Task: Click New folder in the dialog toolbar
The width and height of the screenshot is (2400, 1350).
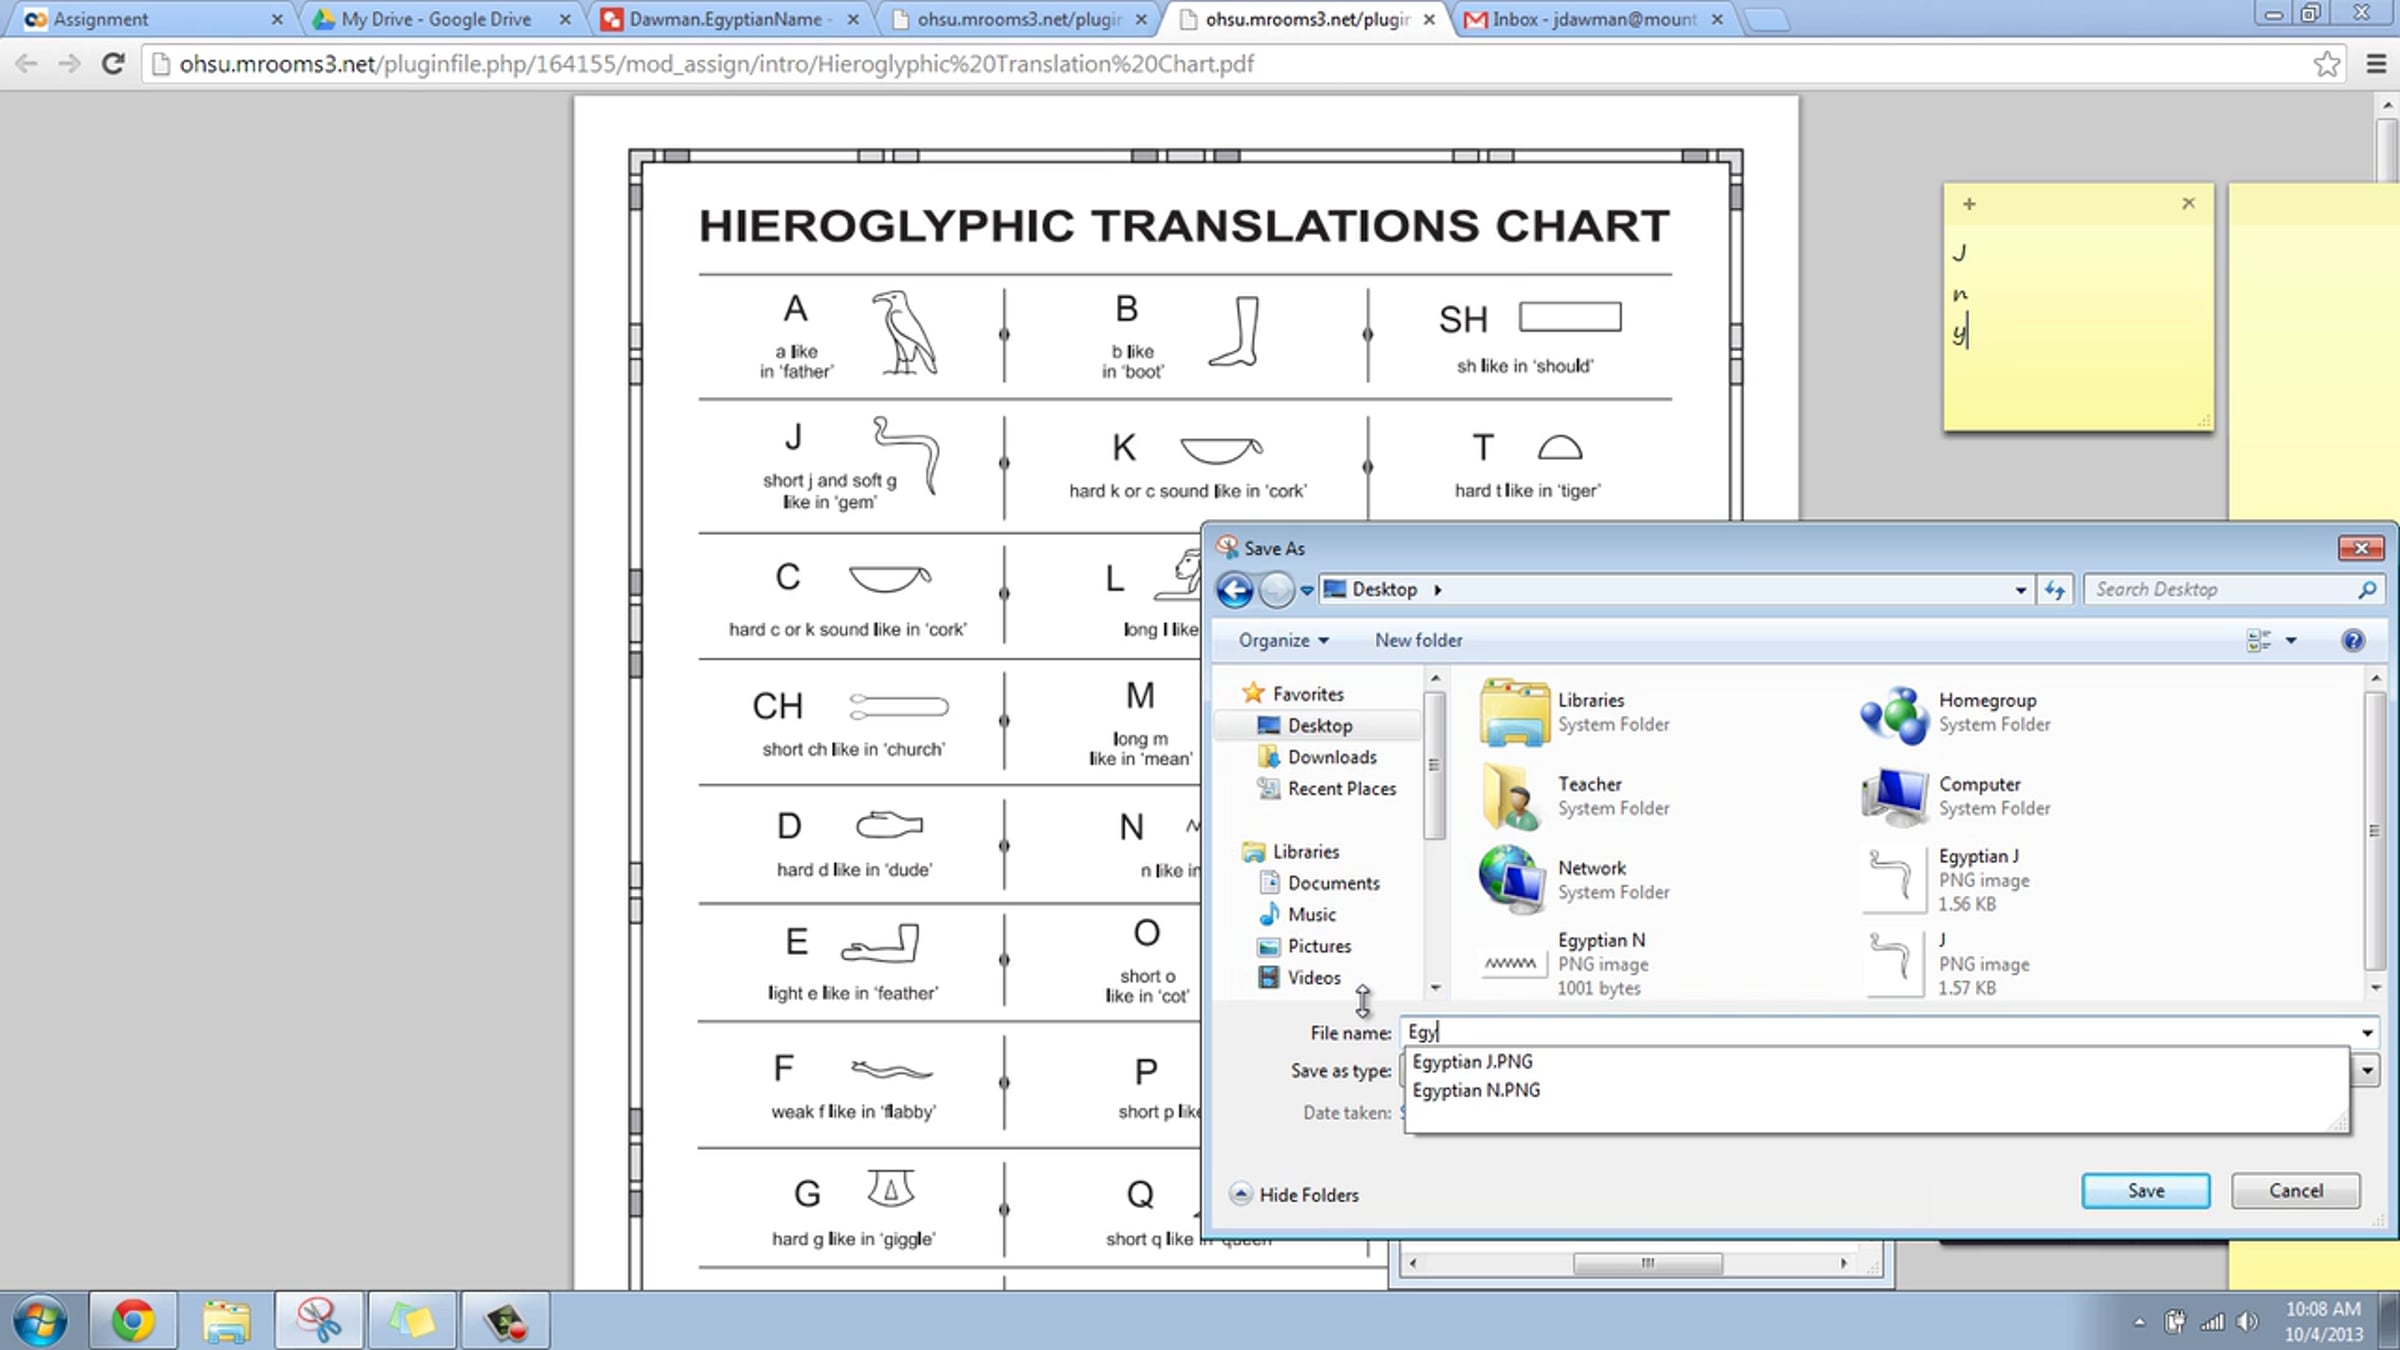Action: pyautogui.click(x=1417, y=641)
